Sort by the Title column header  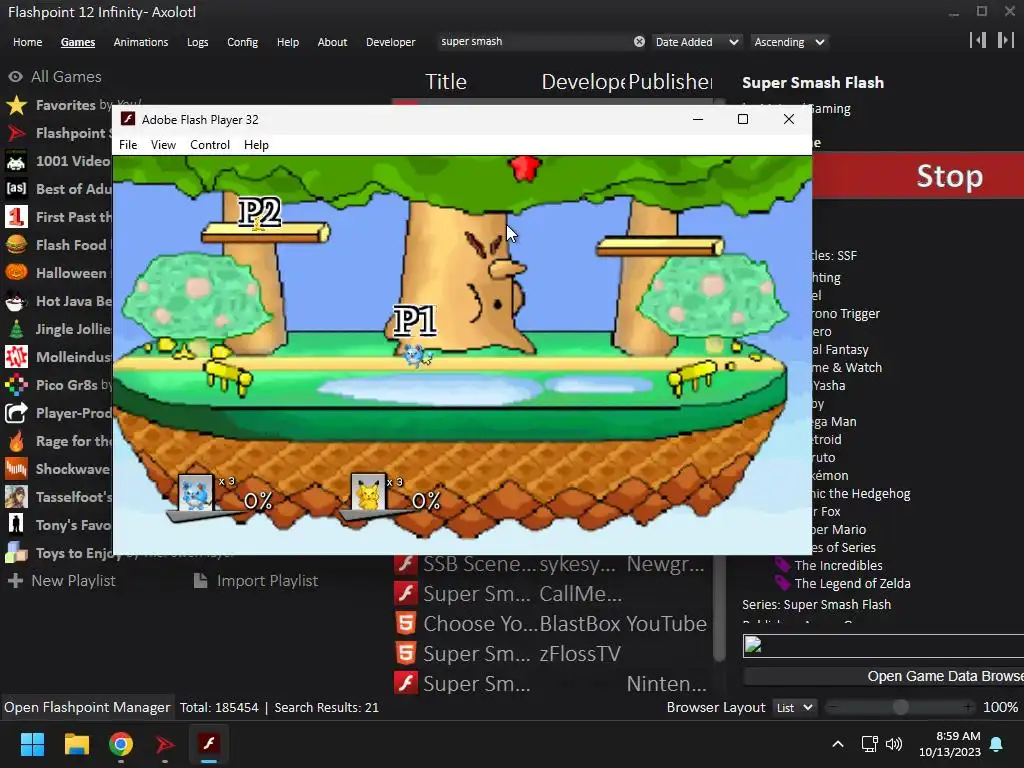point(446,82)
